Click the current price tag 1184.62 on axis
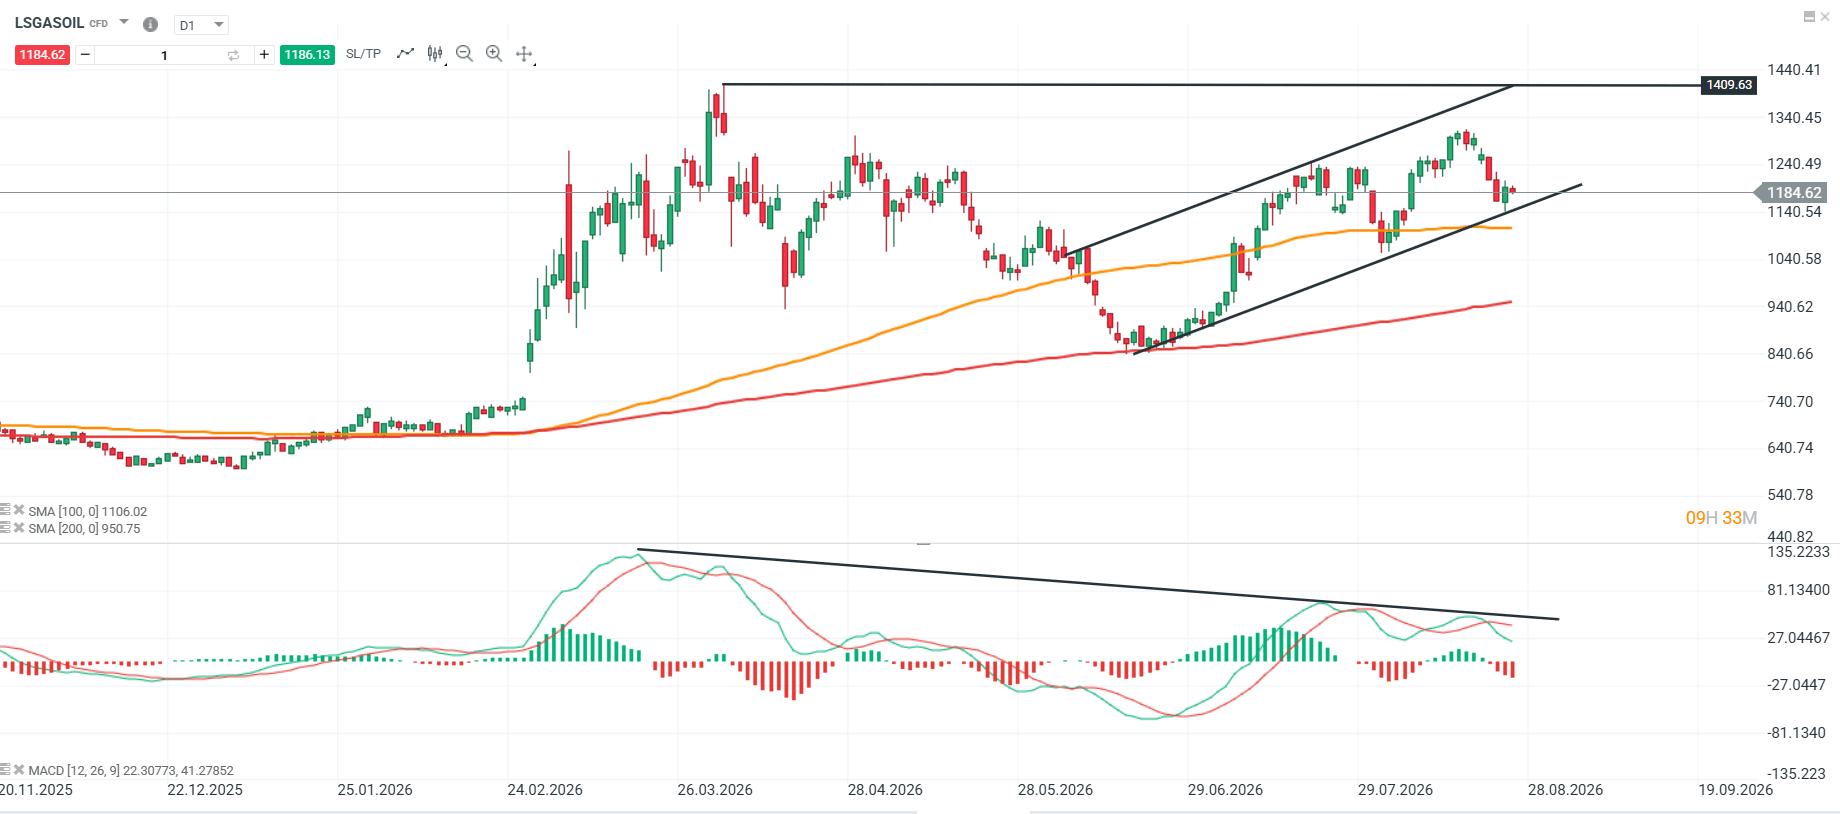 [x=1793, y=193]
